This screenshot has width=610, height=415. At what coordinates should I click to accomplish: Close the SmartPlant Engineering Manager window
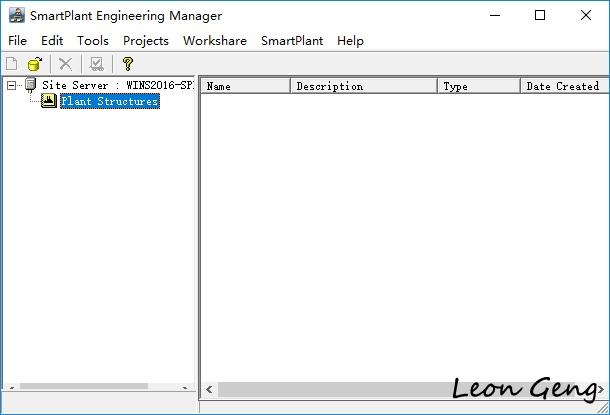585,15
